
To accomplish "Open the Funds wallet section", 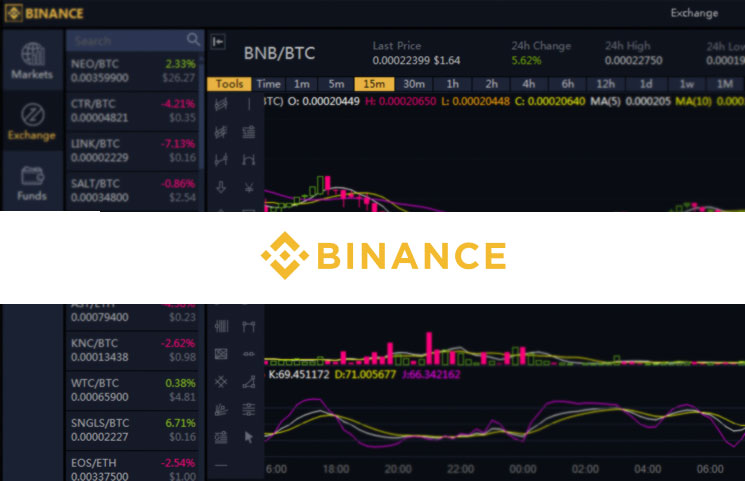I will [32, 183].
